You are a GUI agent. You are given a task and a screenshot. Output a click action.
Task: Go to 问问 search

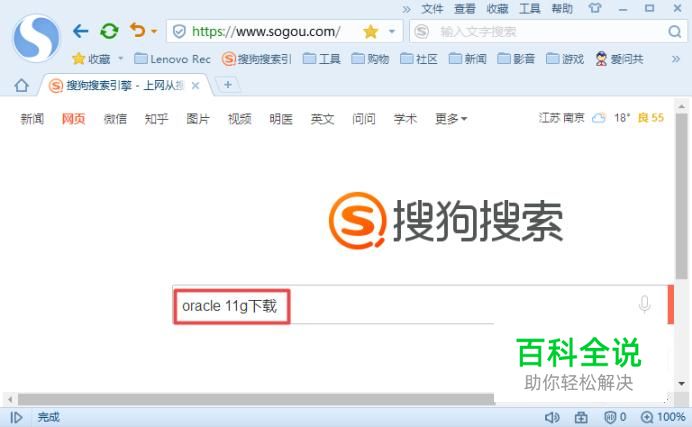[x=364, y=119]
